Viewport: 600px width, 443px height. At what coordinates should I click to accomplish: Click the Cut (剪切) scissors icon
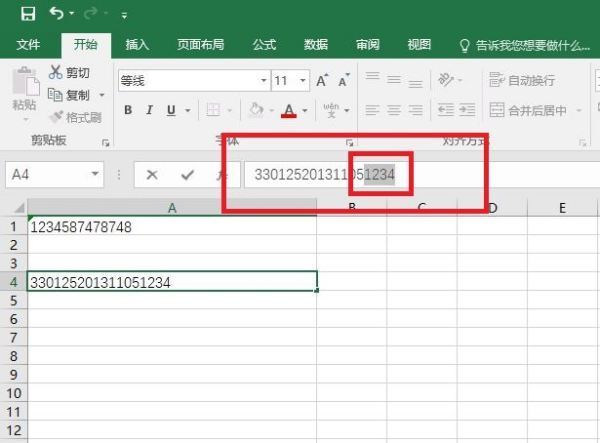click(56, 73)
